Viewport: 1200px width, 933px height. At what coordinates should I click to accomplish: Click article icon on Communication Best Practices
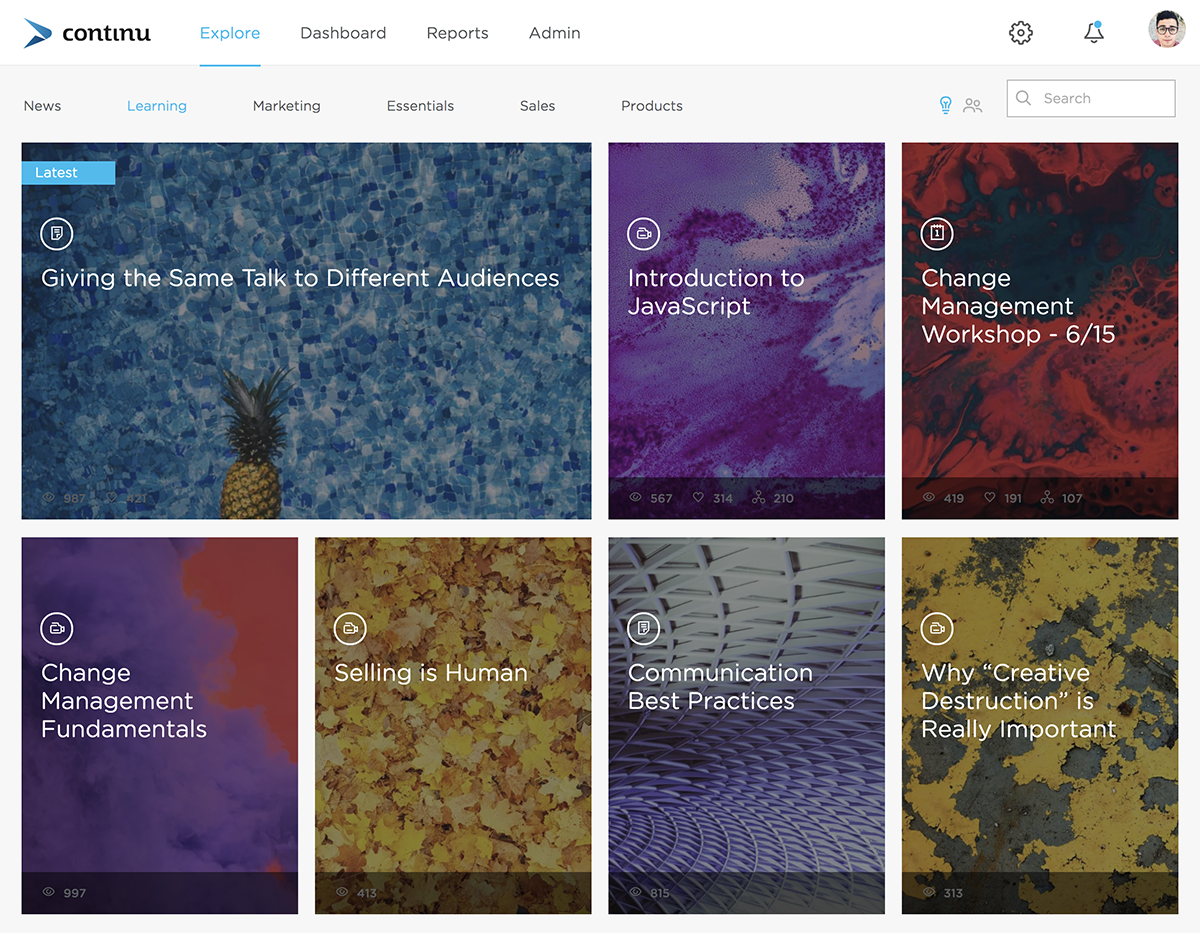pyautogui.click(x=644, y=629)
